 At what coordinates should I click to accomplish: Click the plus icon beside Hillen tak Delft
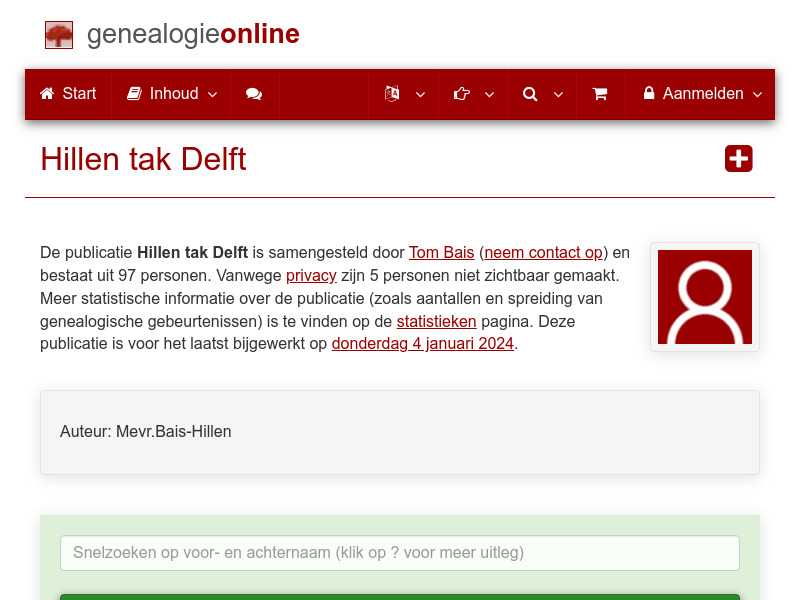pyautogui.click(x=738, y=158)
